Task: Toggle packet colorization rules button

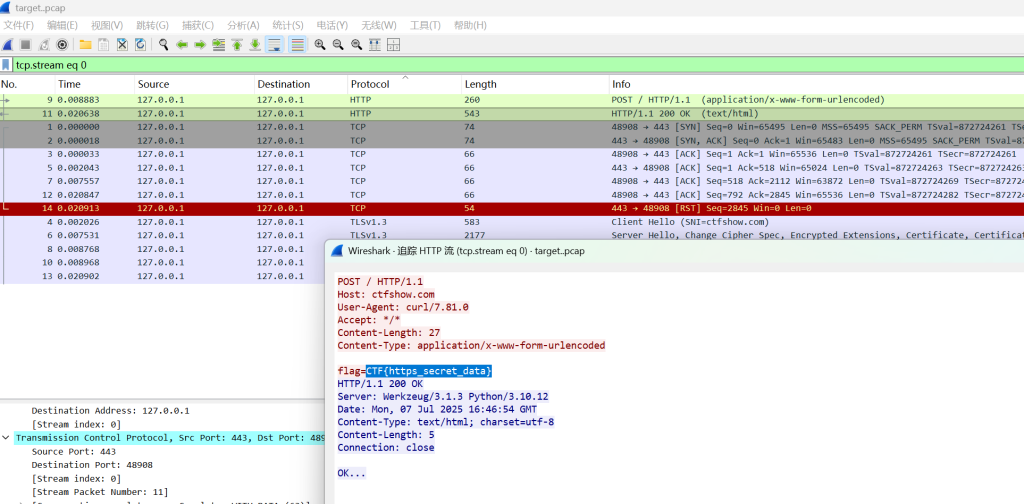Action: (x=297, y=45)
